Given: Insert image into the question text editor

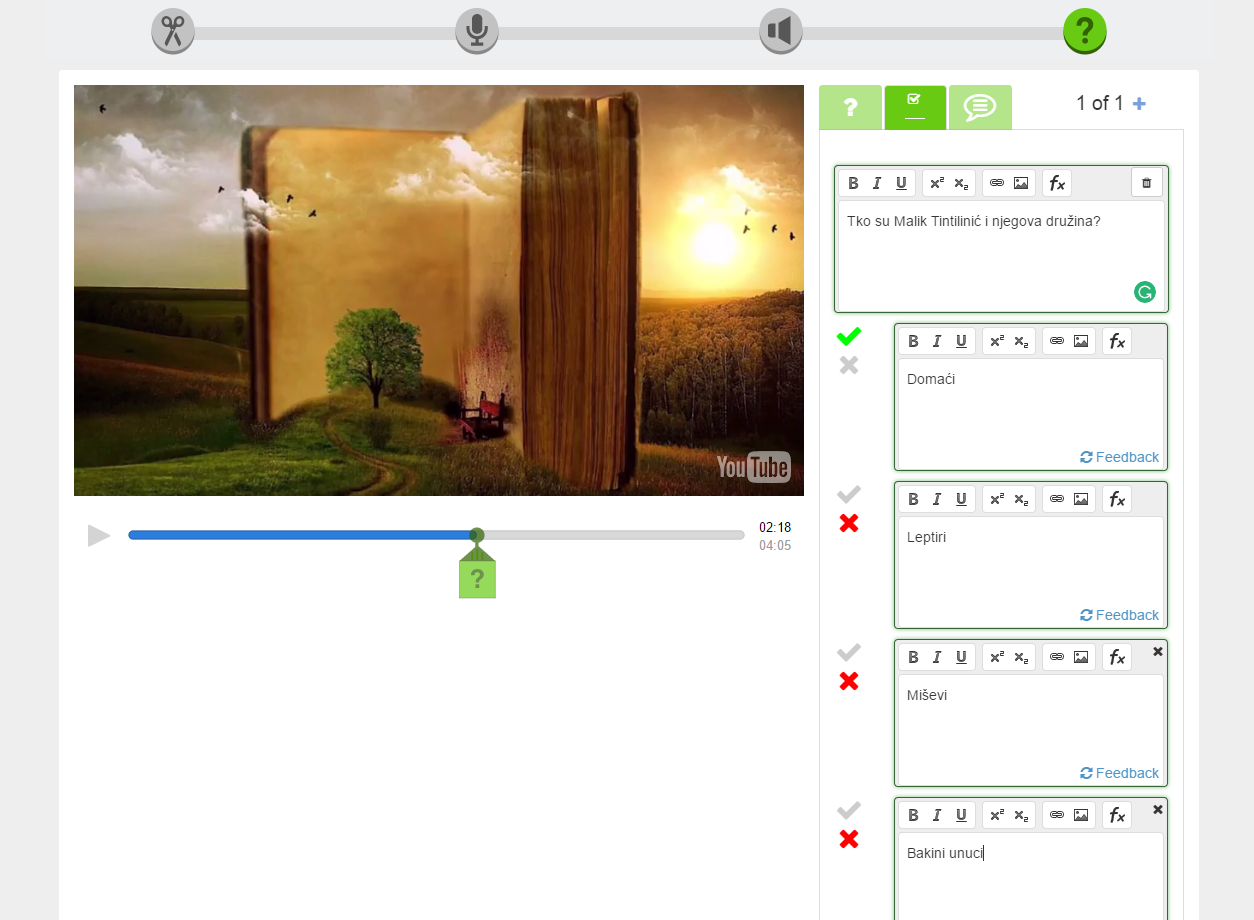Looking at the screenshot, I should (x=1021, y=183).
